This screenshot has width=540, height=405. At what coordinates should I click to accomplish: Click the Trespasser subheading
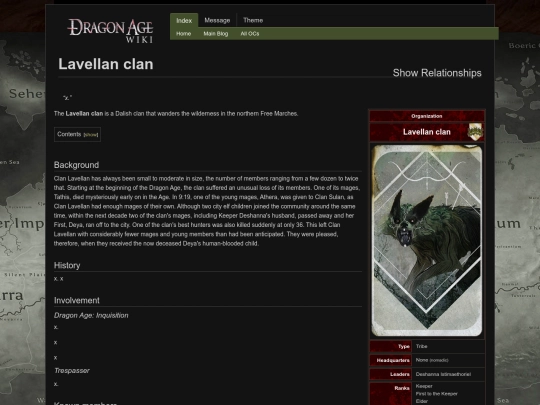[x=72, y=371]
